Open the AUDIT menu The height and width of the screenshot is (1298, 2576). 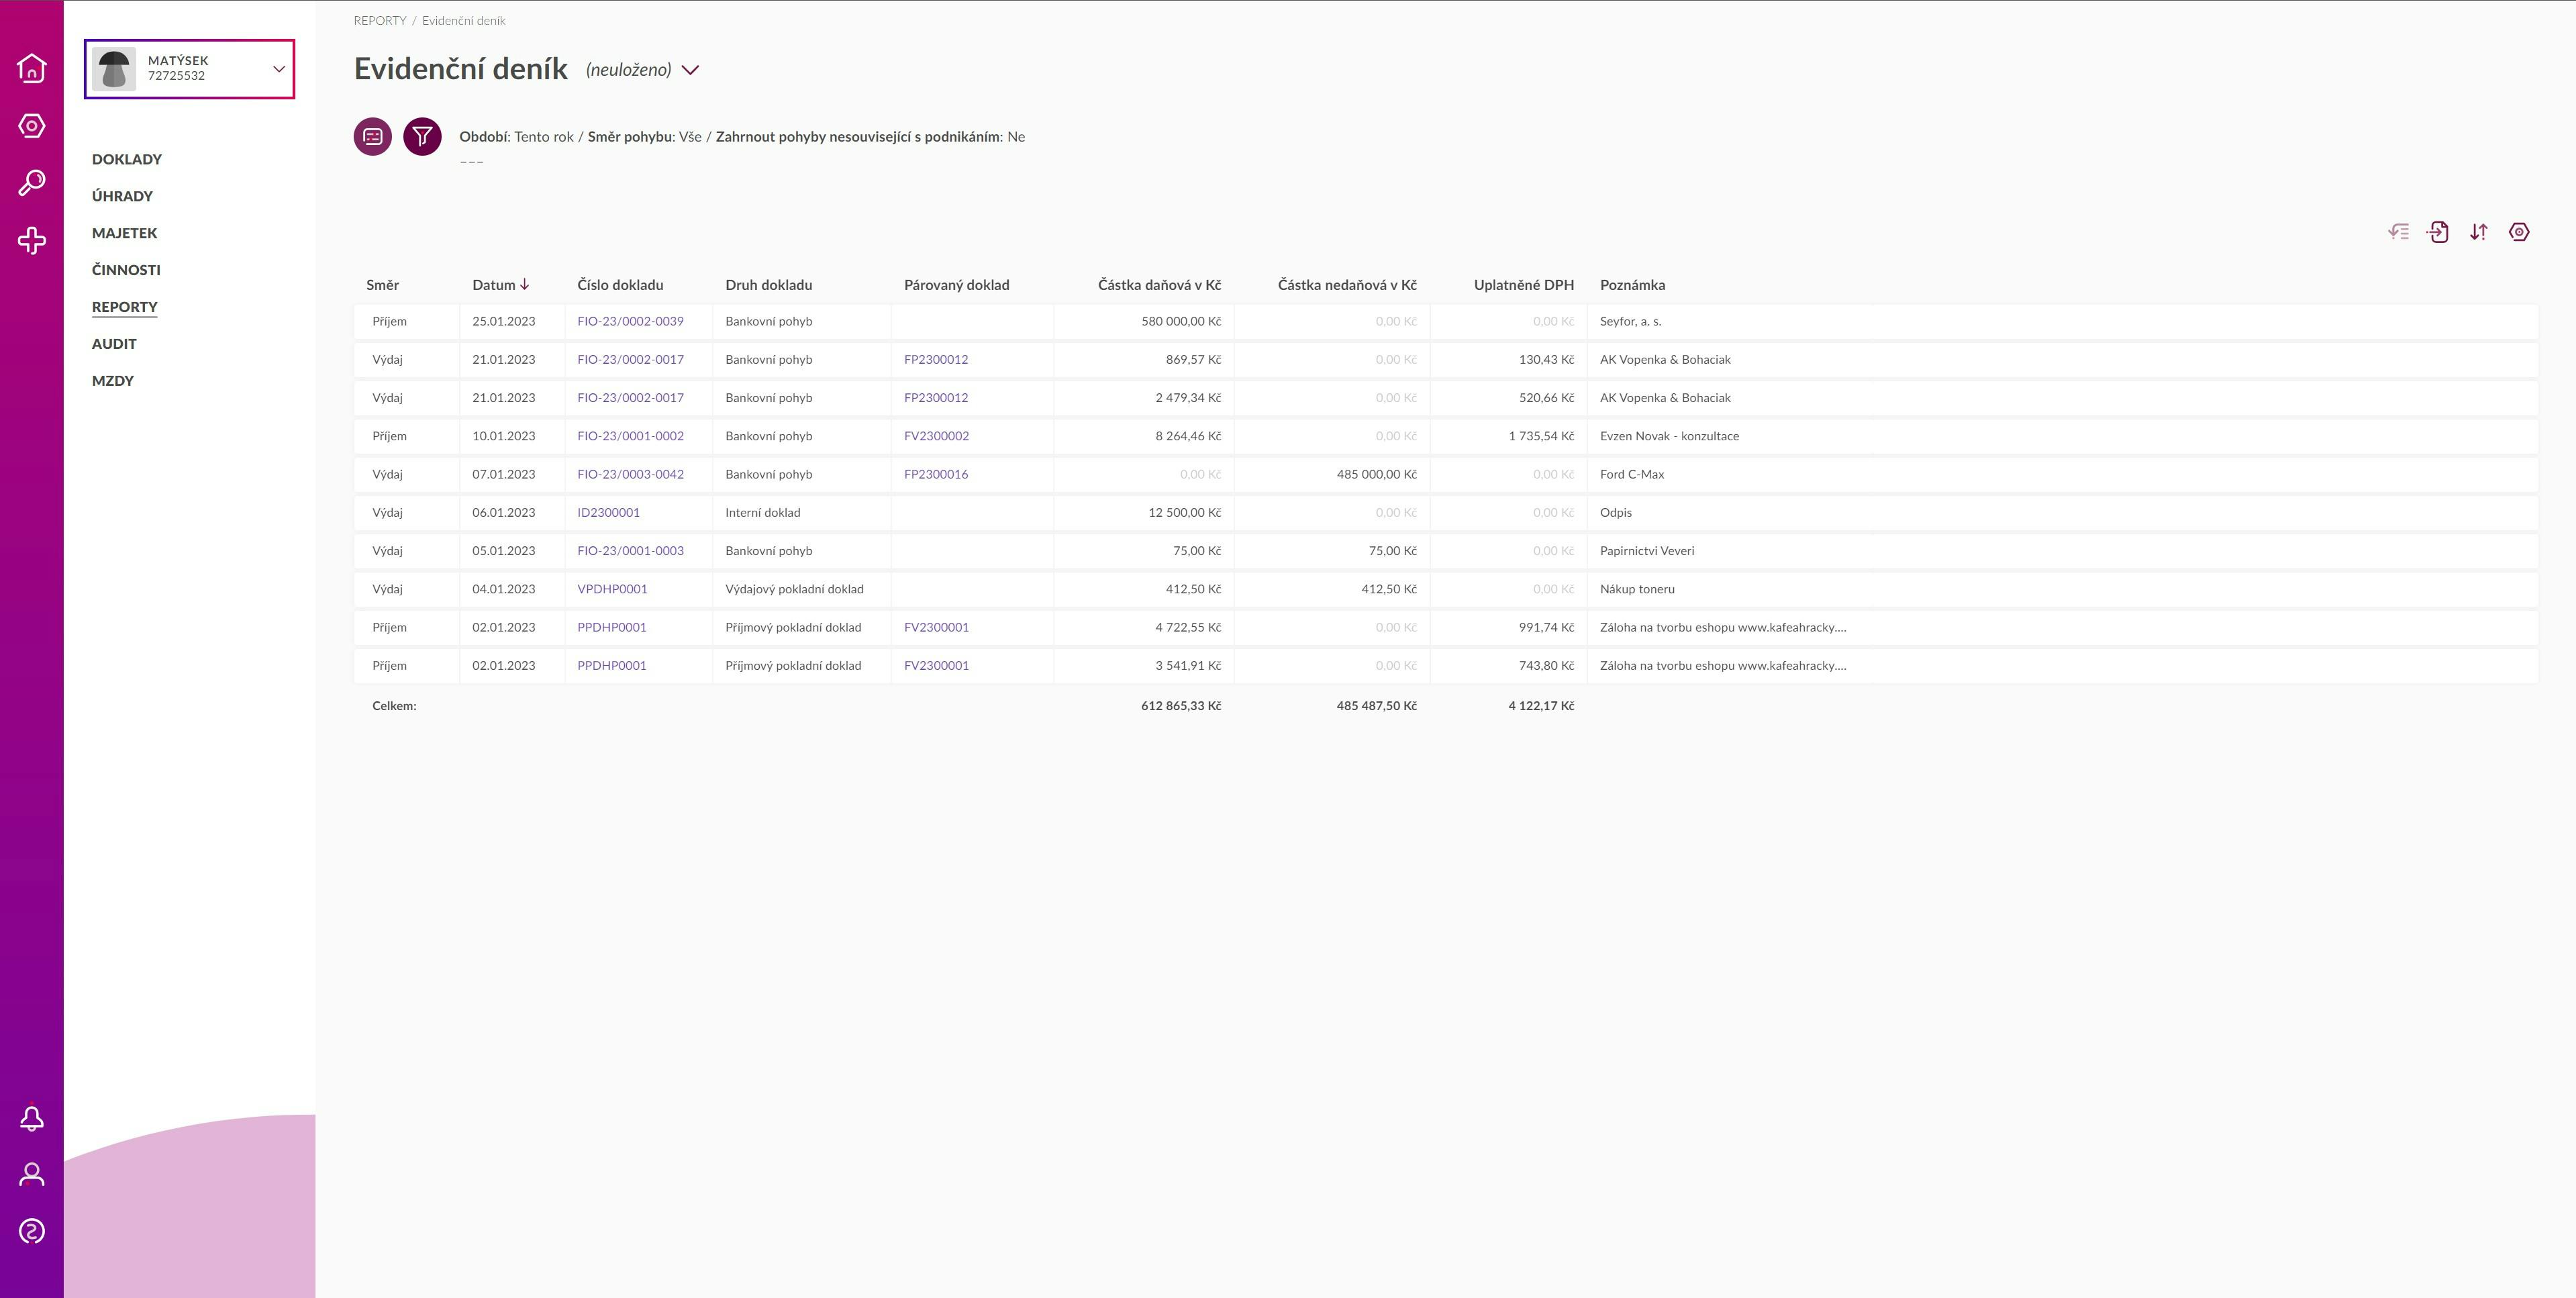tap(114, 344)
